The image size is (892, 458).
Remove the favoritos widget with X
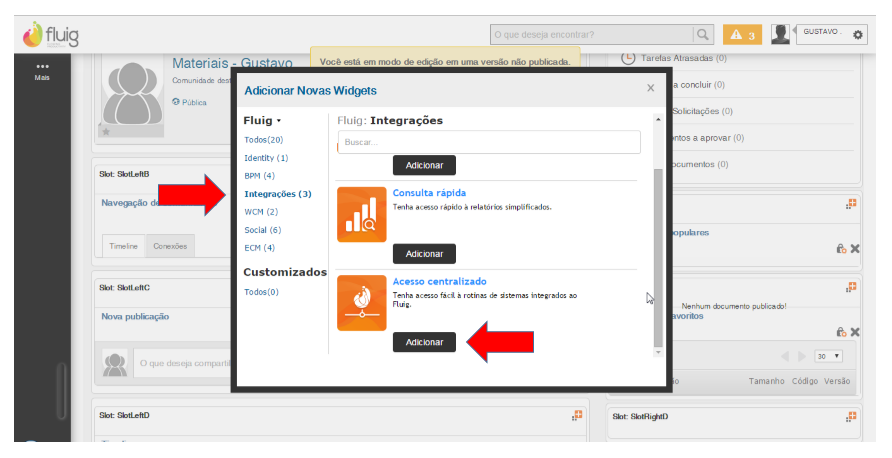point(854,332)
